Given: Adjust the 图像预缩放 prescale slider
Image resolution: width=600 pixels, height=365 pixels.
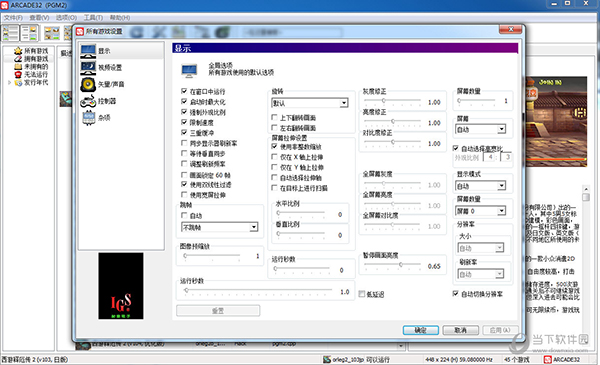Looking at the screenshot, I should point(212,255).
